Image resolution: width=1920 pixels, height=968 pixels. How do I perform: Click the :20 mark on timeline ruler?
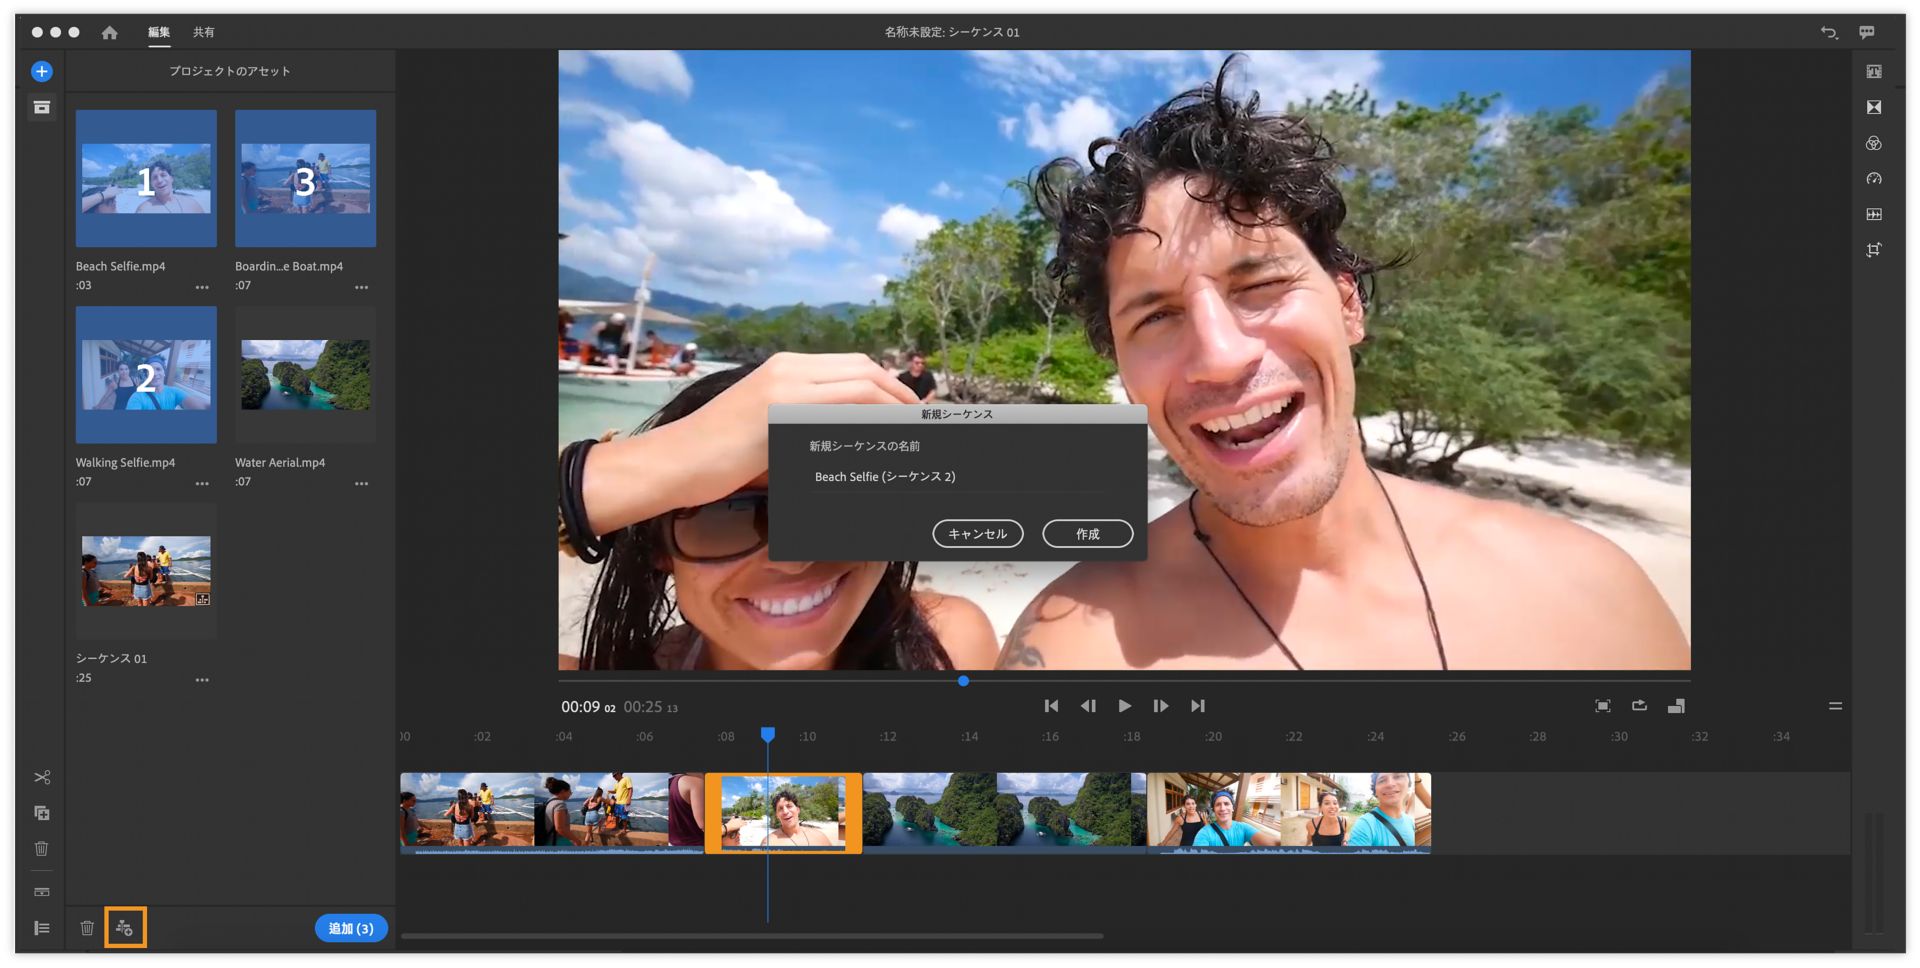1213,737
